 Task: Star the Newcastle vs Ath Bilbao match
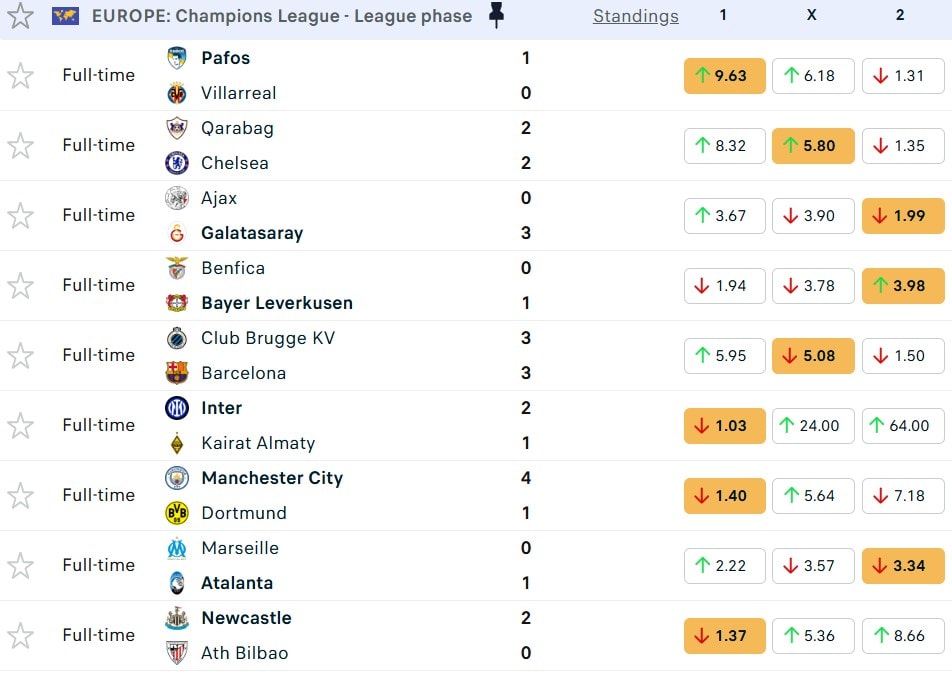tap(20, 635)
